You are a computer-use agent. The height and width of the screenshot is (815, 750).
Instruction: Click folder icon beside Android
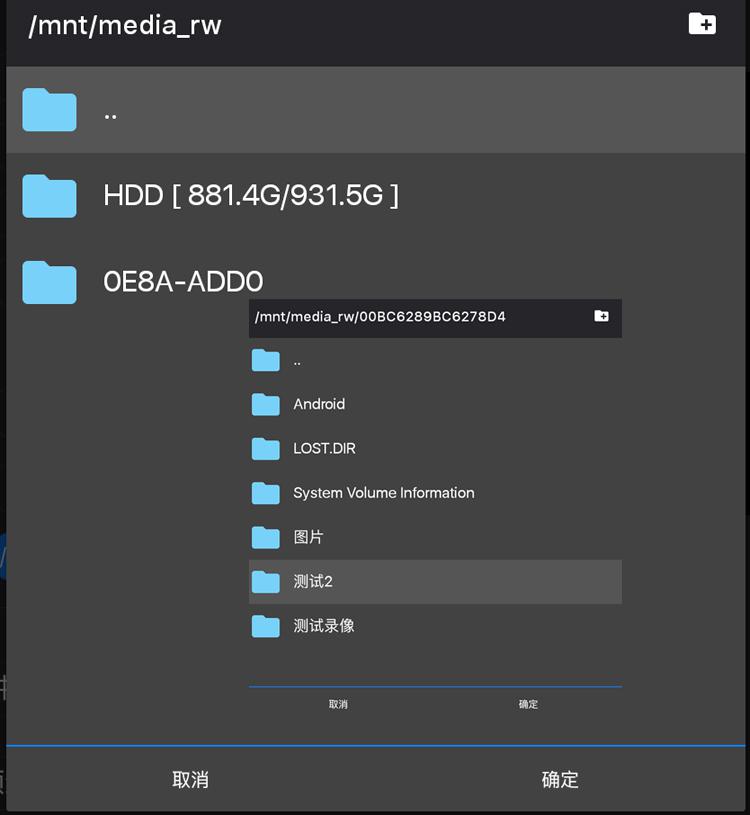(266, 404)
